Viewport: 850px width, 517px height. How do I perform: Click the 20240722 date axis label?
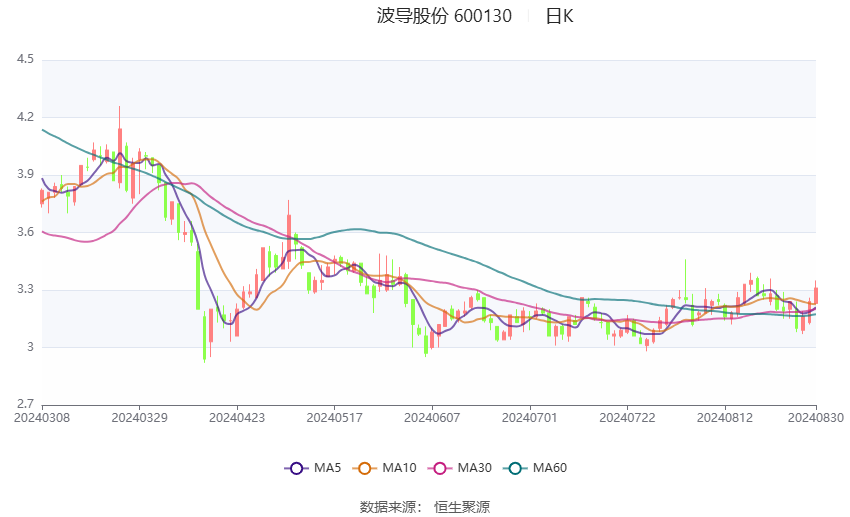click(x=626, y=416)
